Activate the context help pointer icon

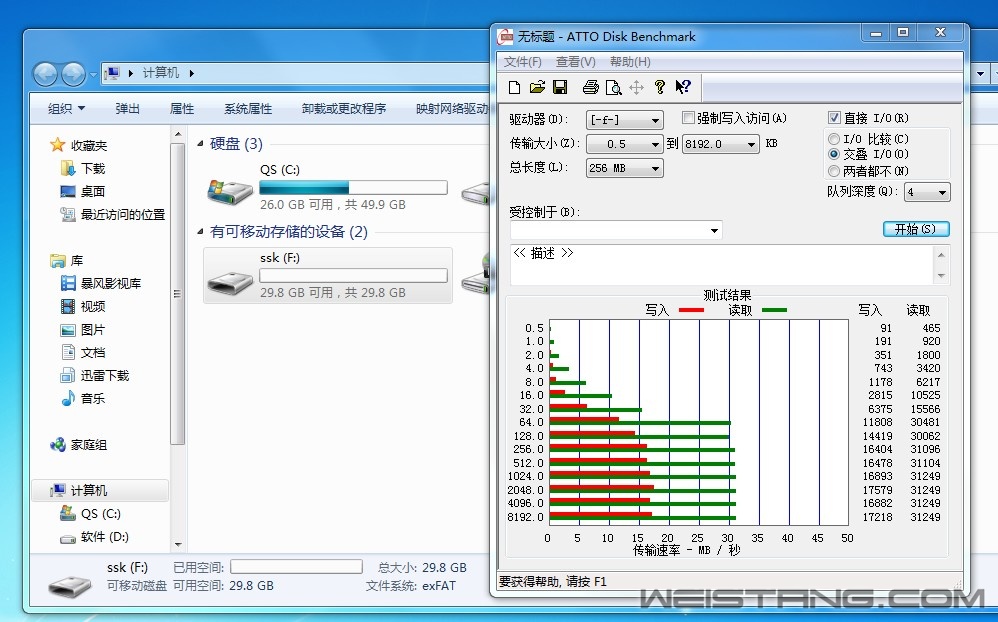pos(683,88)
